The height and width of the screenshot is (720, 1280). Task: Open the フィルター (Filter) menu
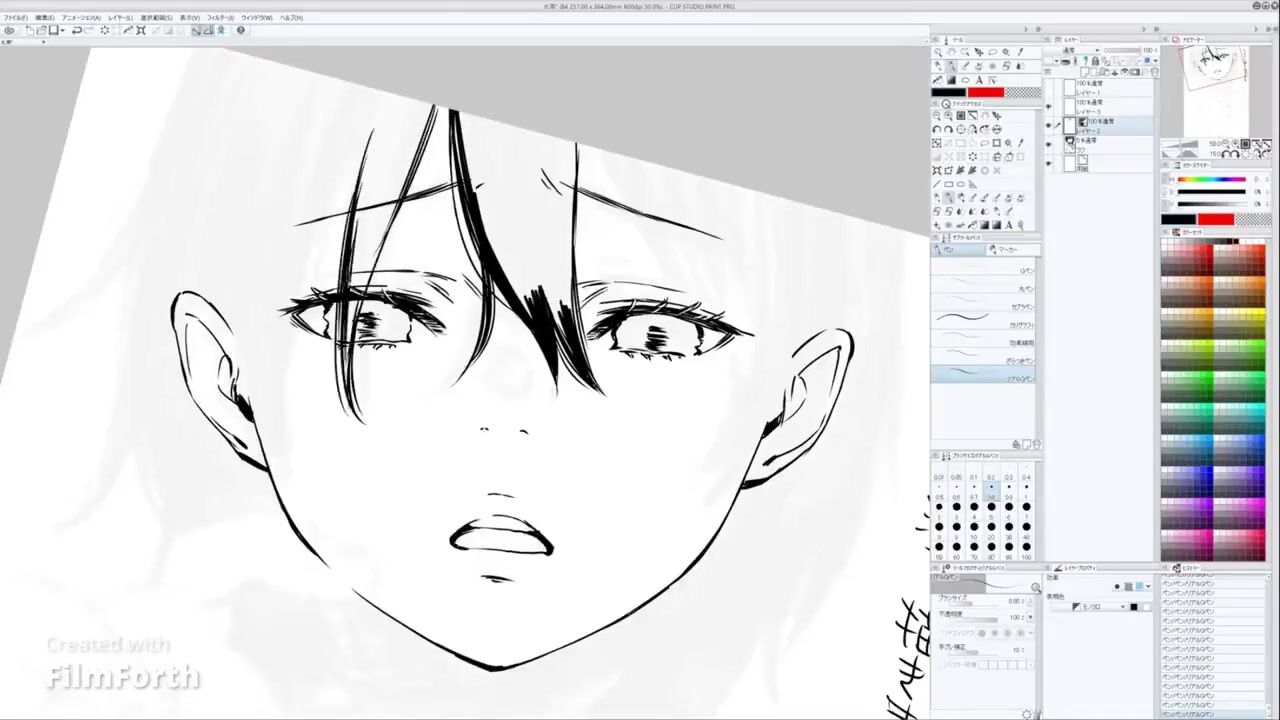(220, 18)
